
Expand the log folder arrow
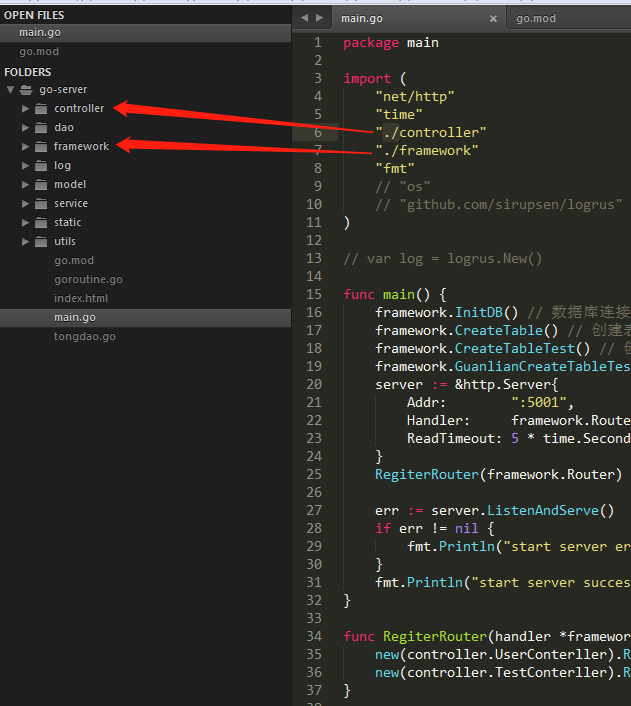[26, 165]
